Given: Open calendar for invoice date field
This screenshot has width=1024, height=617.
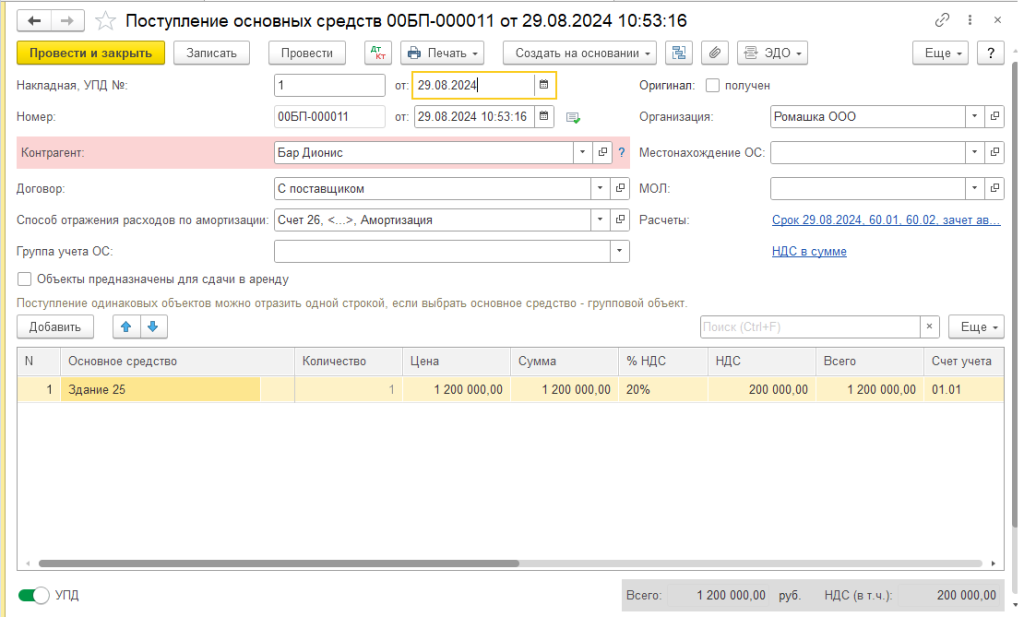Looking at the screenshot, I should [543, 85].
